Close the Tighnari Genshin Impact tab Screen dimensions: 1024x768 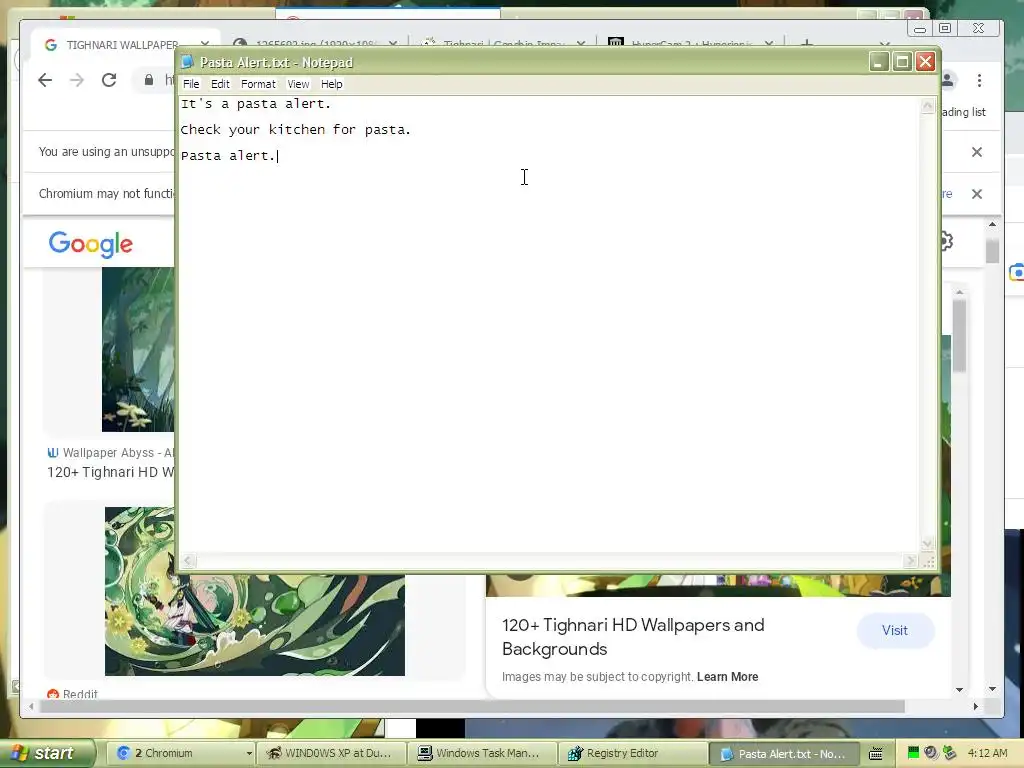581,44
